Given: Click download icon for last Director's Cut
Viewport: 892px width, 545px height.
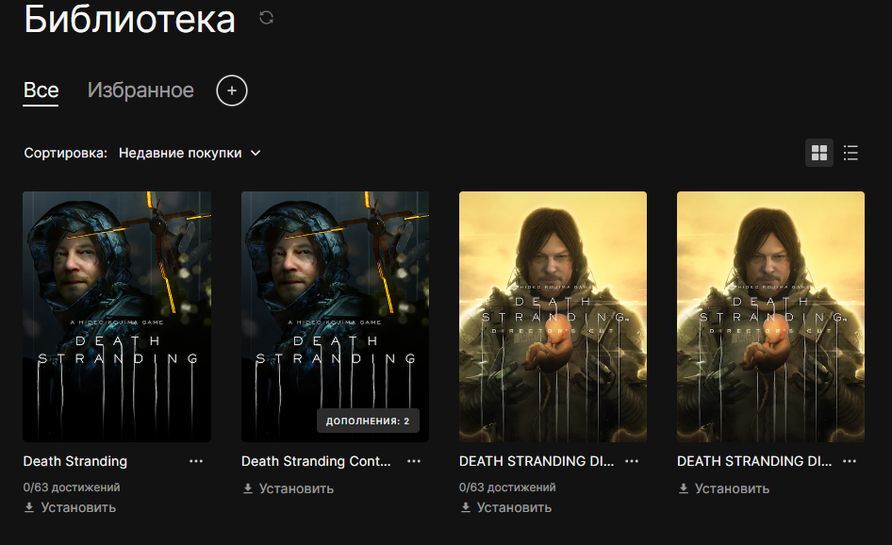Looking at the screenshot, I should (684, 488).
